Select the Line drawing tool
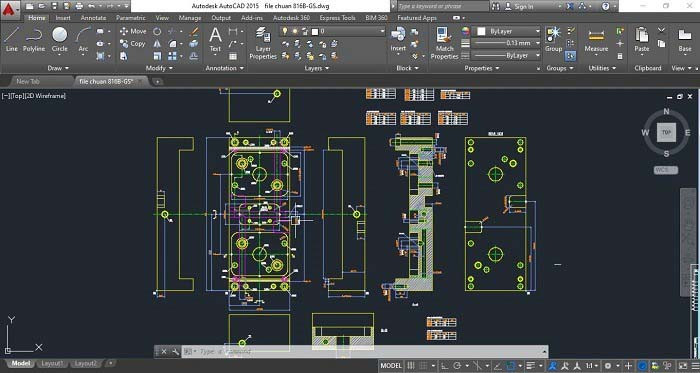This screenshot has width=700, height=373. click(12, 39)
